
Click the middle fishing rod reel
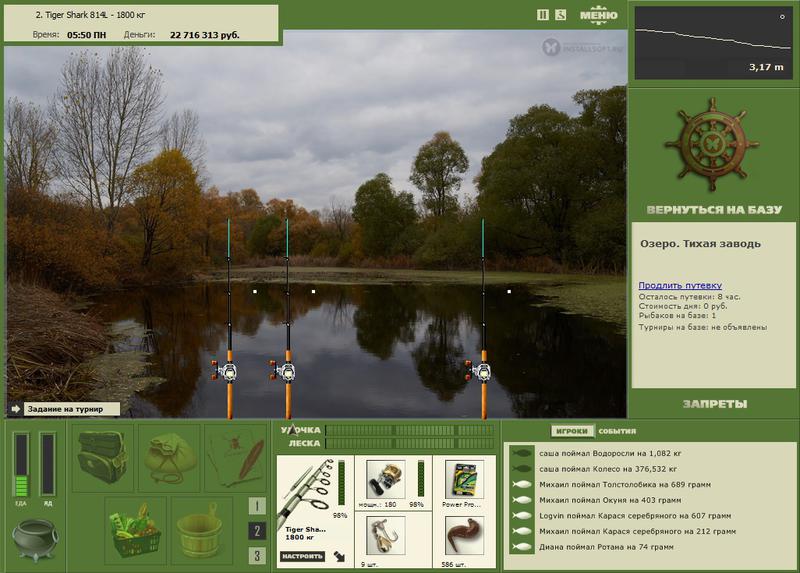[x=284, y=370]
